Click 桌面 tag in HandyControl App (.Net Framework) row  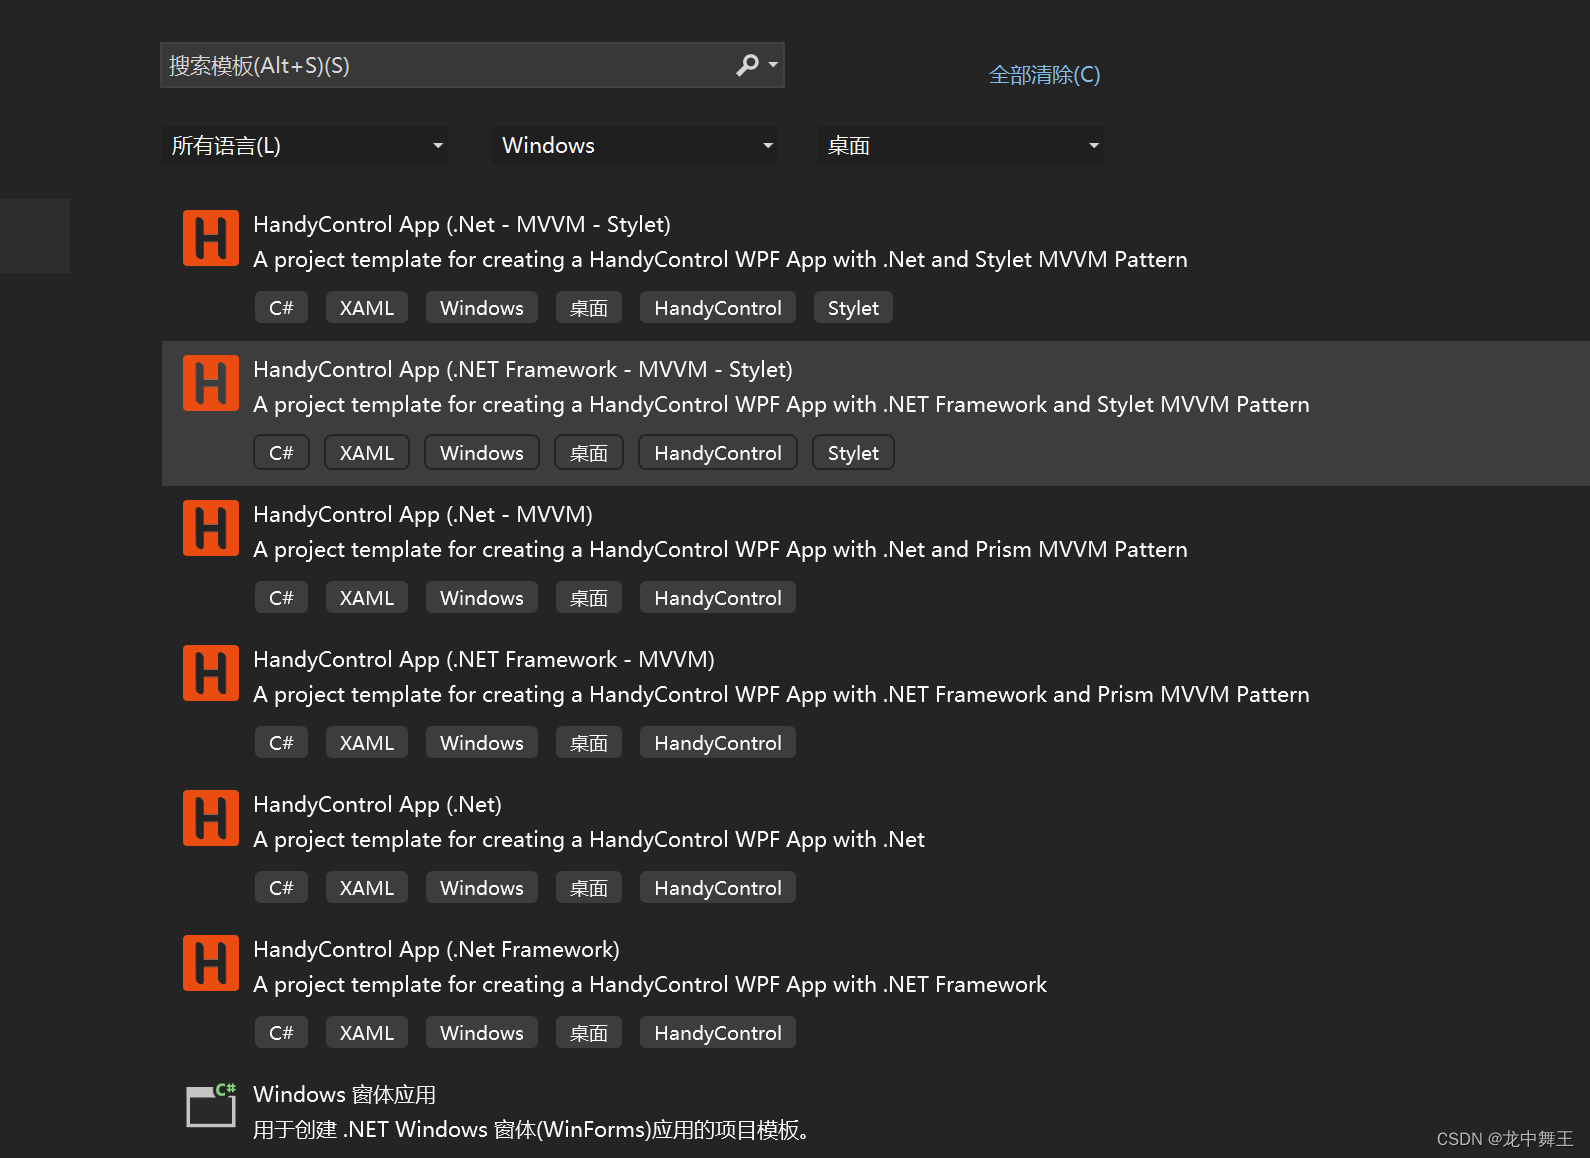tap(589, 1033)
